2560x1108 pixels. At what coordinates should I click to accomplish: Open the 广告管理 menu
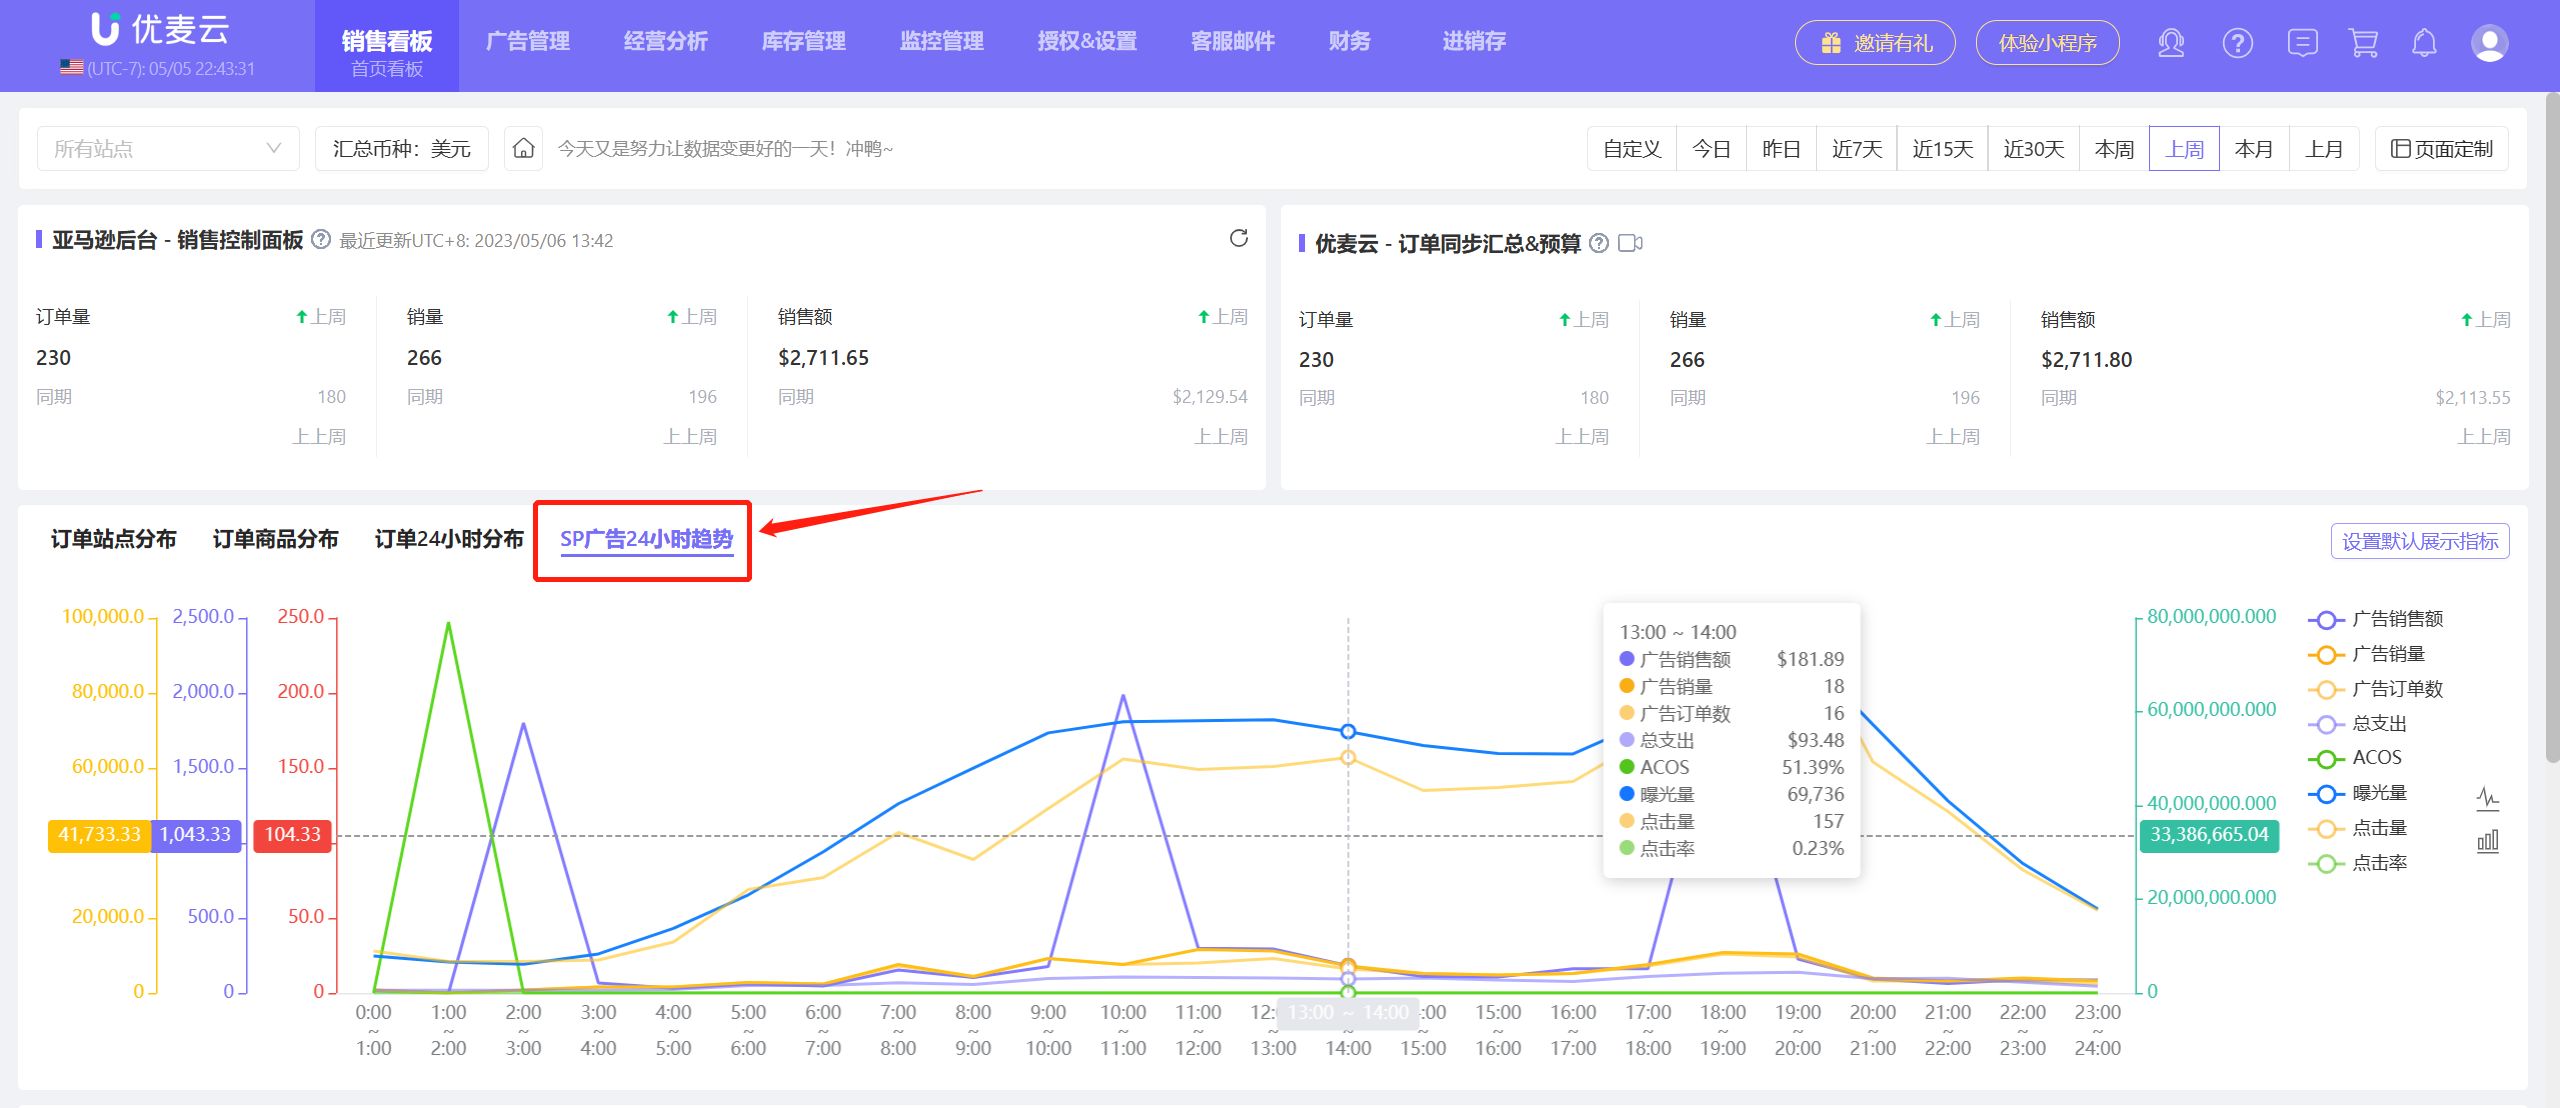[529, 41]
